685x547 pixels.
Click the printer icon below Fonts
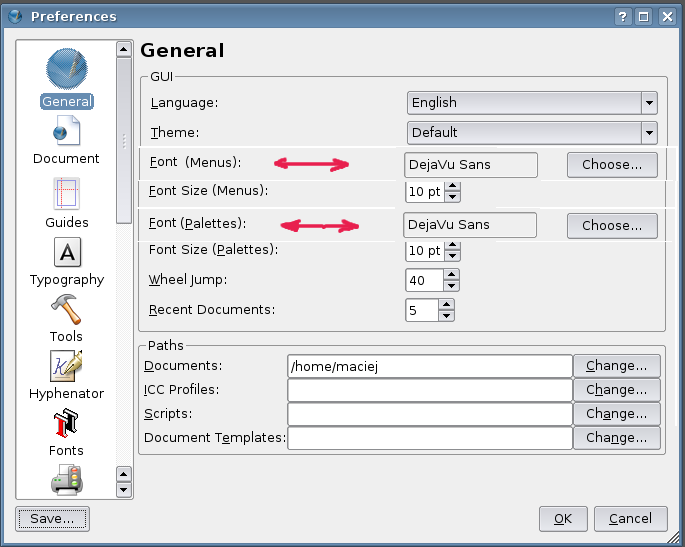(x=66, y=482)
